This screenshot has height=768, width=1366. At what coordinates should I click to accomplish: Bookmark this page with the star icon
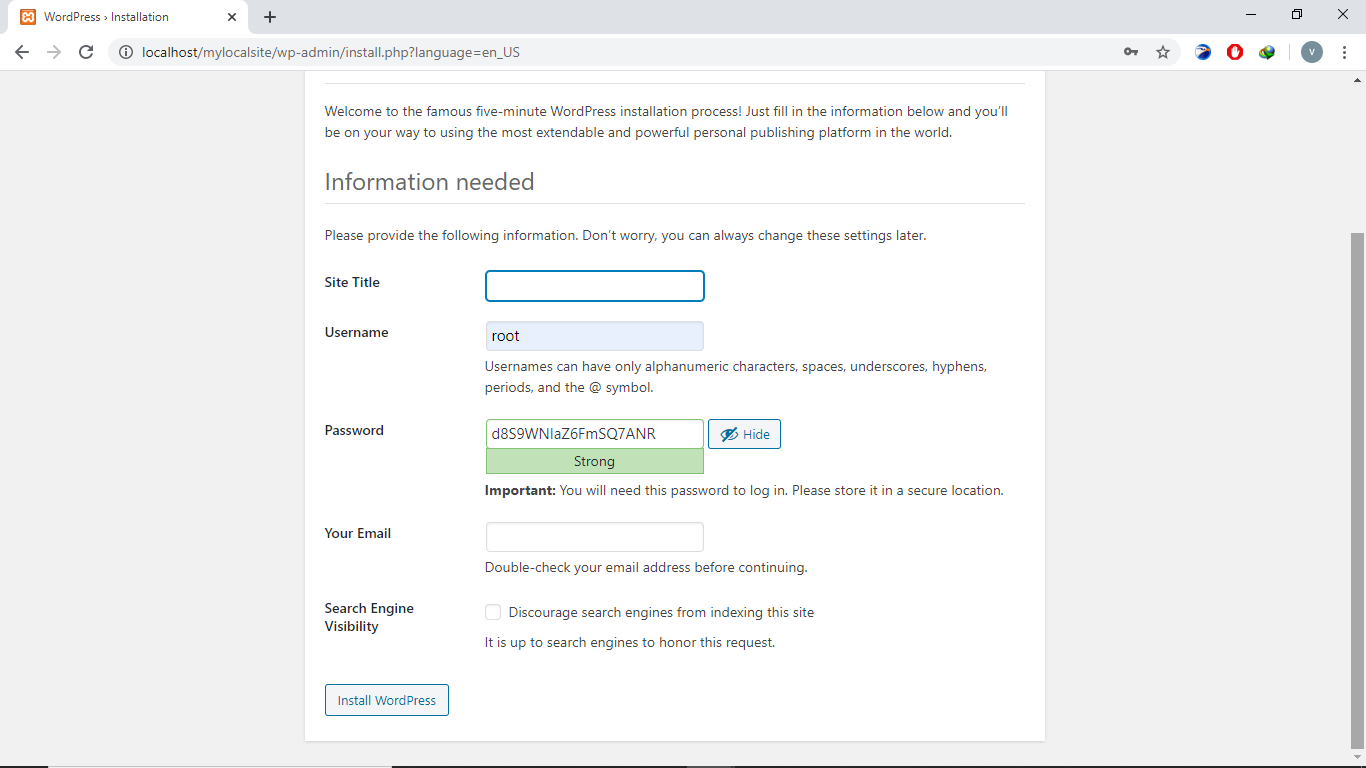click(x=1163, y=52)
